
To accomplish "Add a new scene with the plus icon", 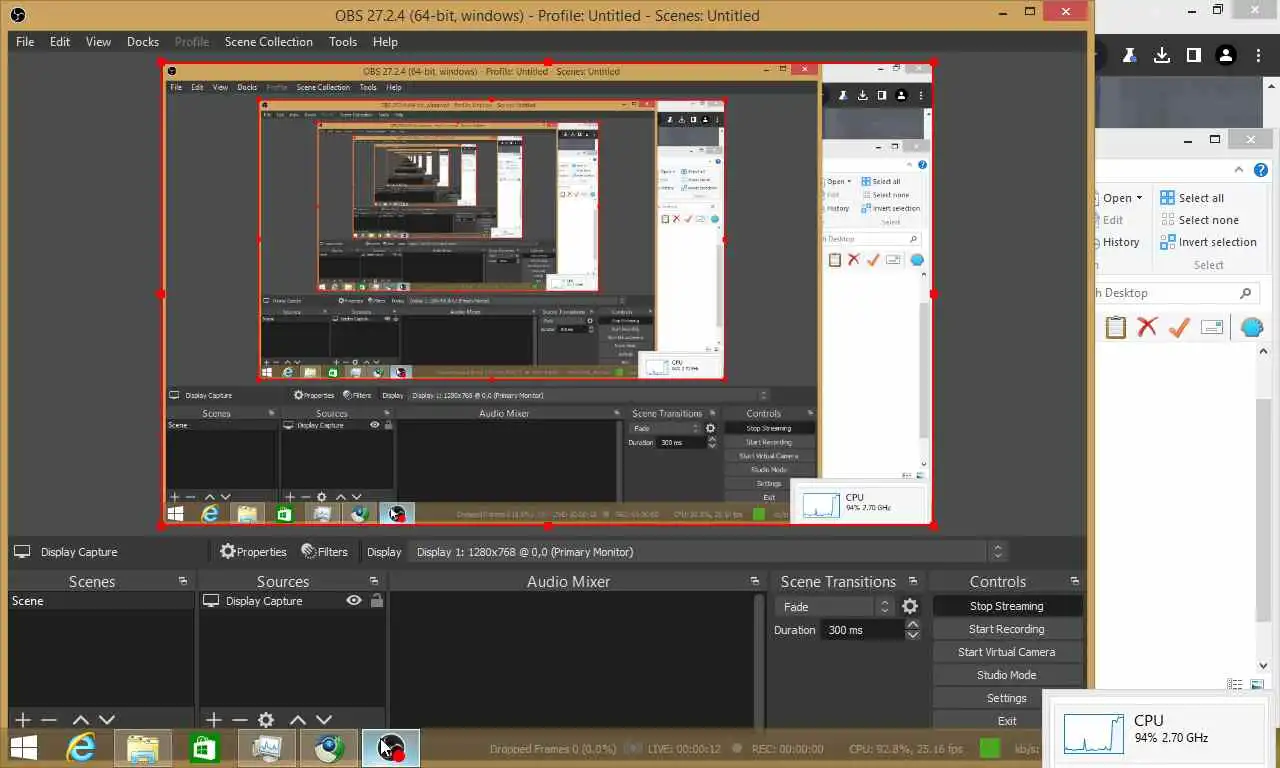I will [23, 719].
